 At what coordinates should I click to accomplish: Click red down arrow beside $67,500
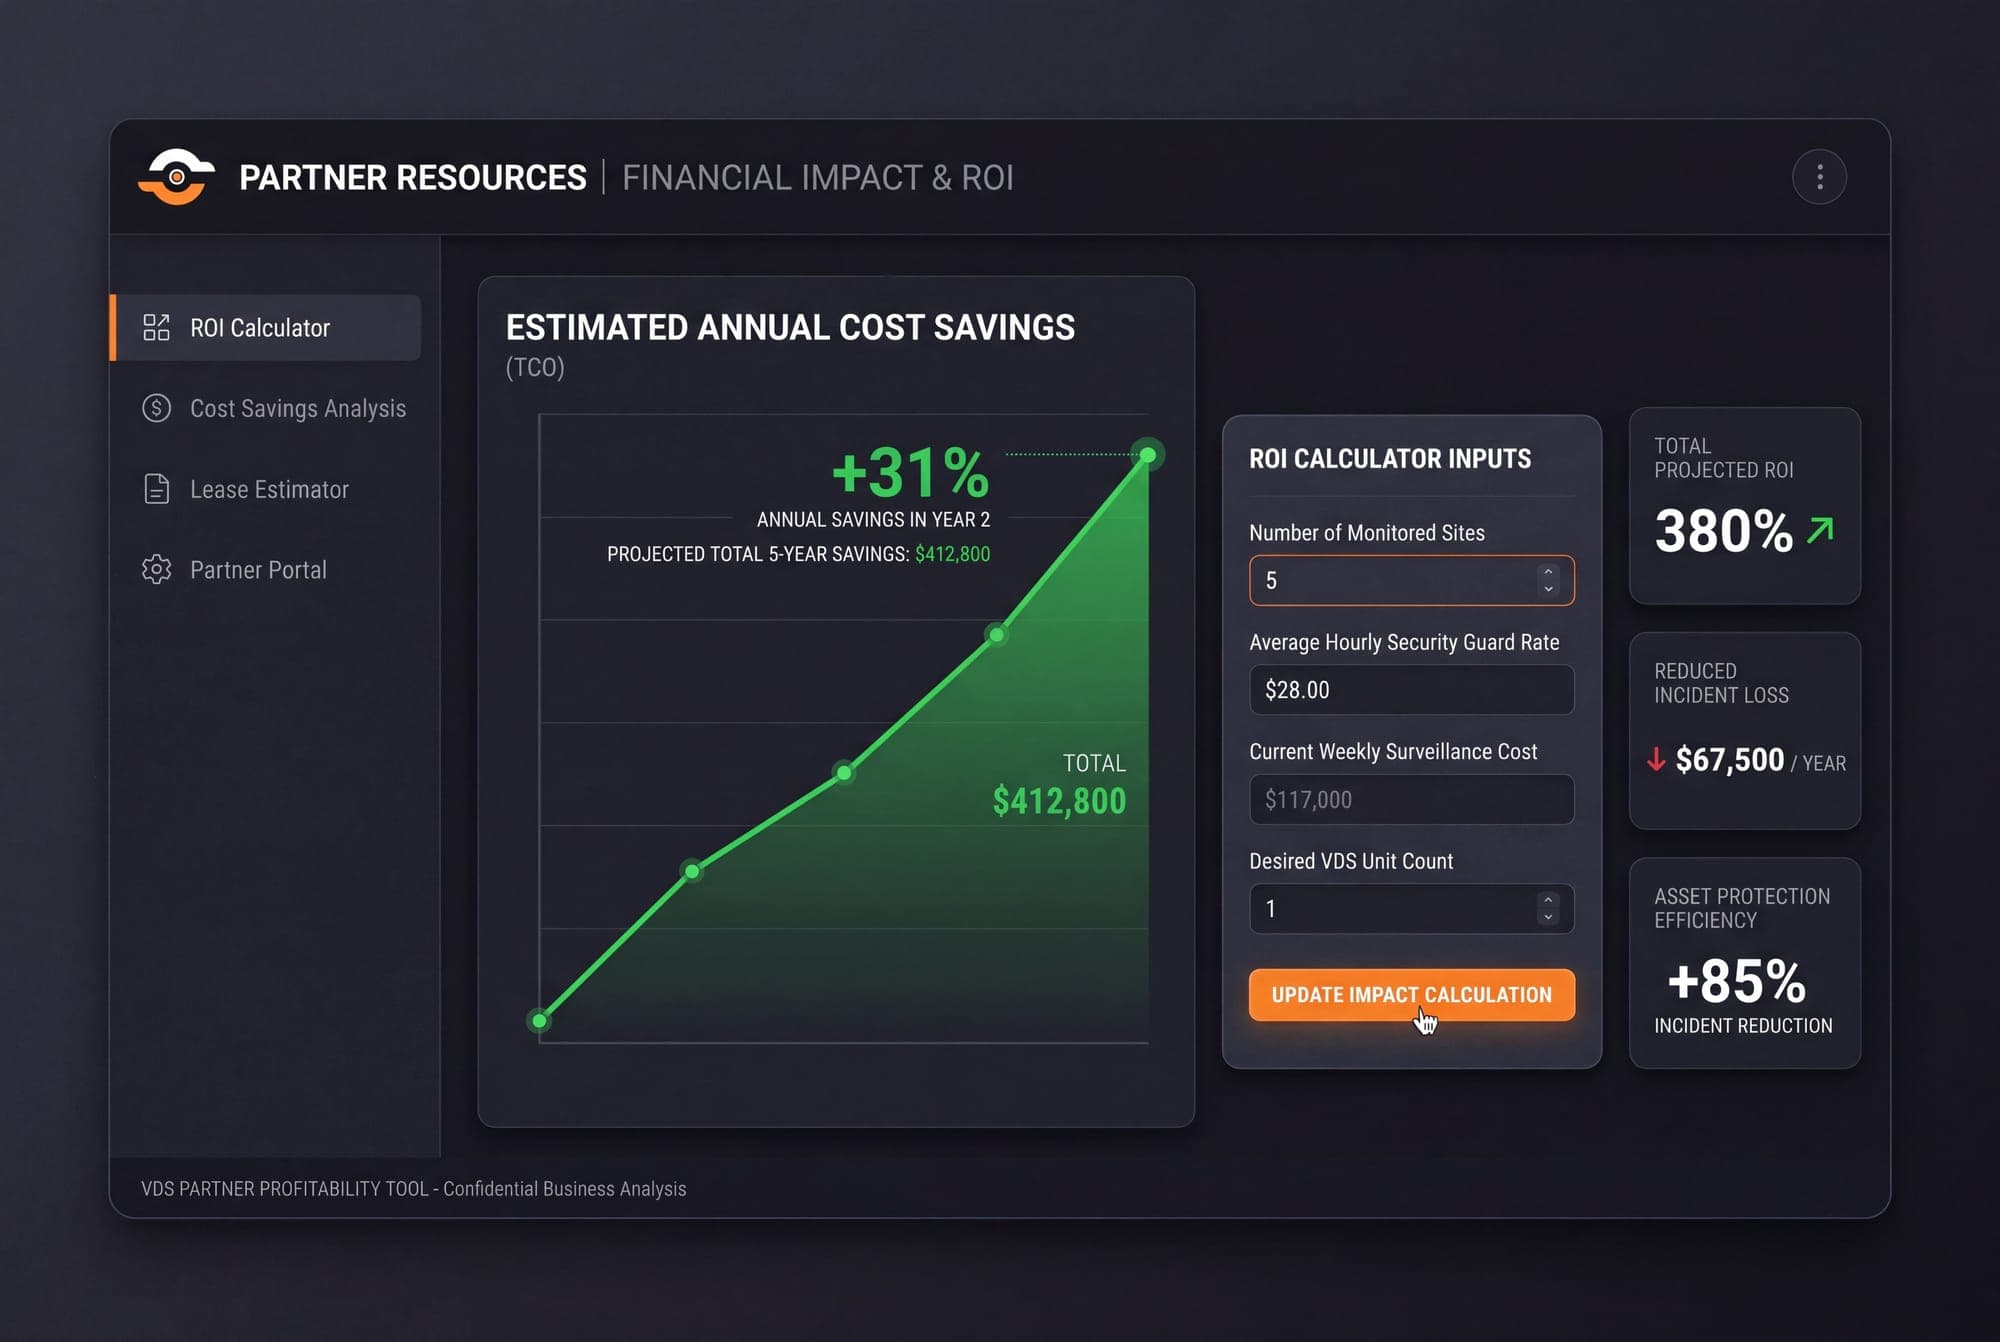(1656, 760)
